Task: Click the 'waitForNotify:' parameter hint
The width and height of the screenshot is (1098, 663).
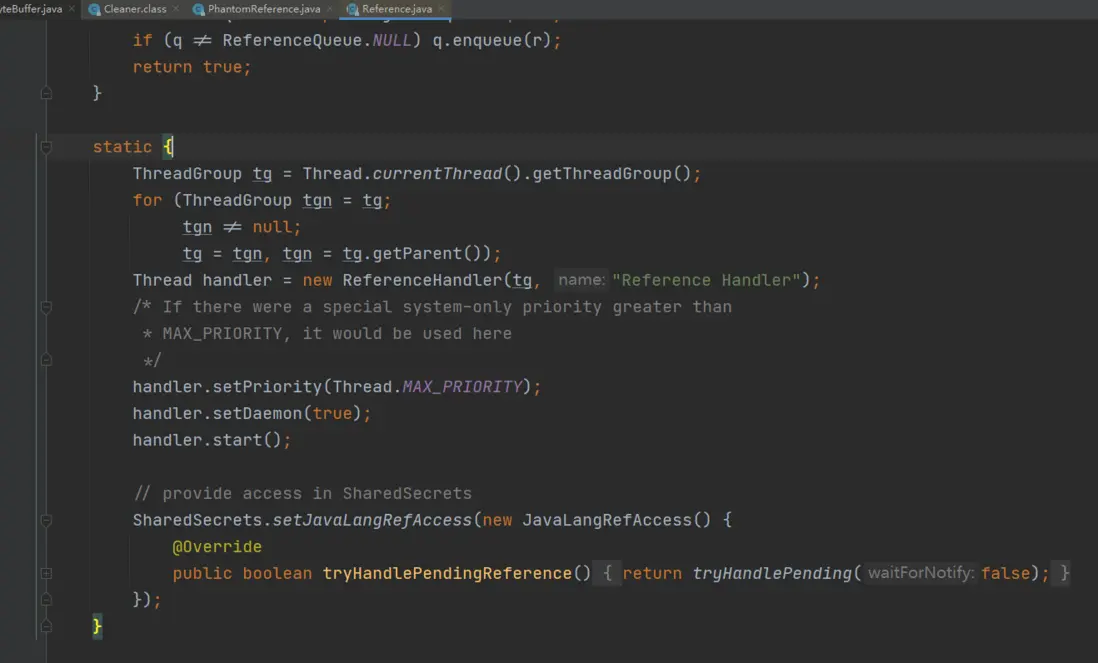Action: (920, 573)
